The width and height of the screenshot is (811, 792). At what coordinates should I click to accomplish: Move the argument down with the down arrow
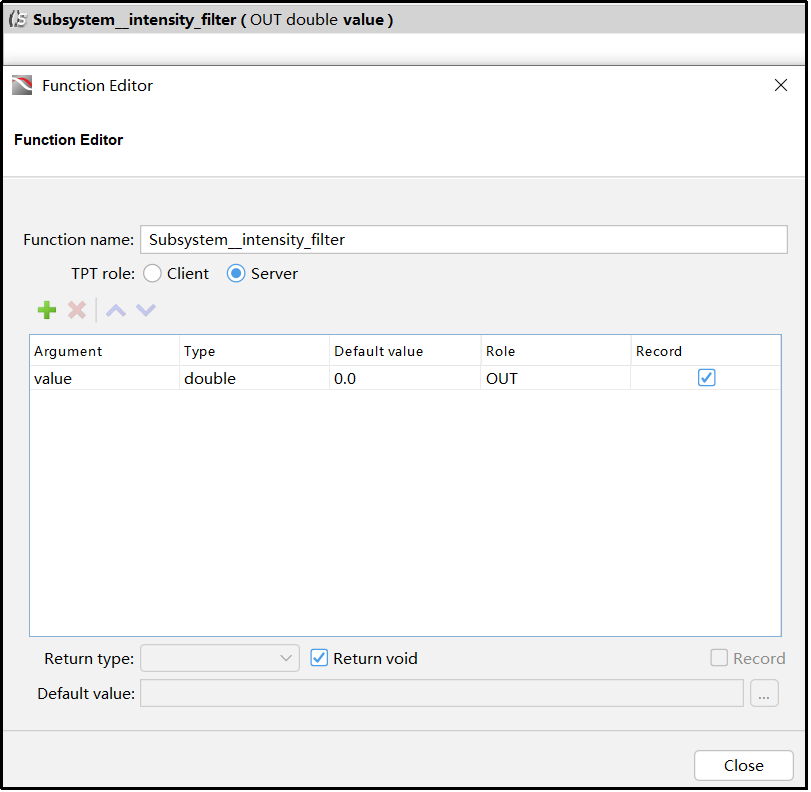coord(146,310)
